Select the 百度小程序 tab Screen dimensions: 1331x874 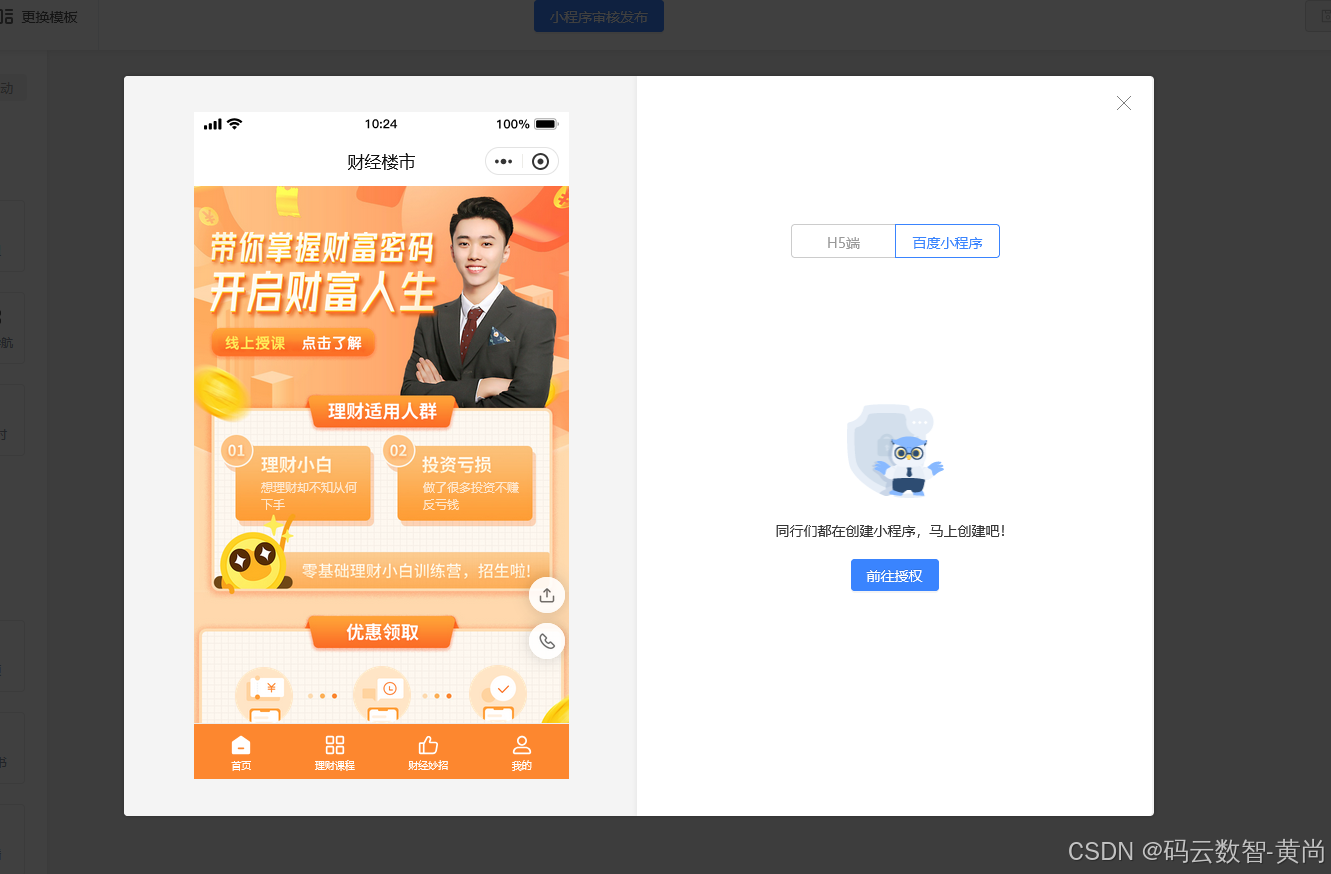[x=947, y=242]
